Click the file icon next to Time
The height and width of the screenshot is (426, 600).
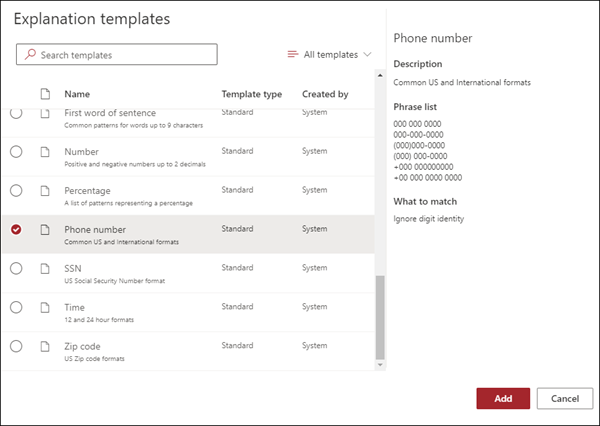click(x=45, y=307)
